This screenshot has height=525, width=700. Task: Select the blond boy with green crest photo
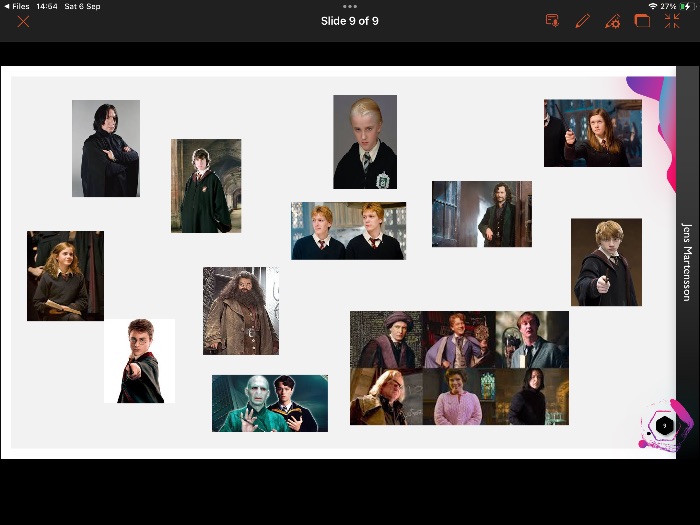click(x=365, y=142)
